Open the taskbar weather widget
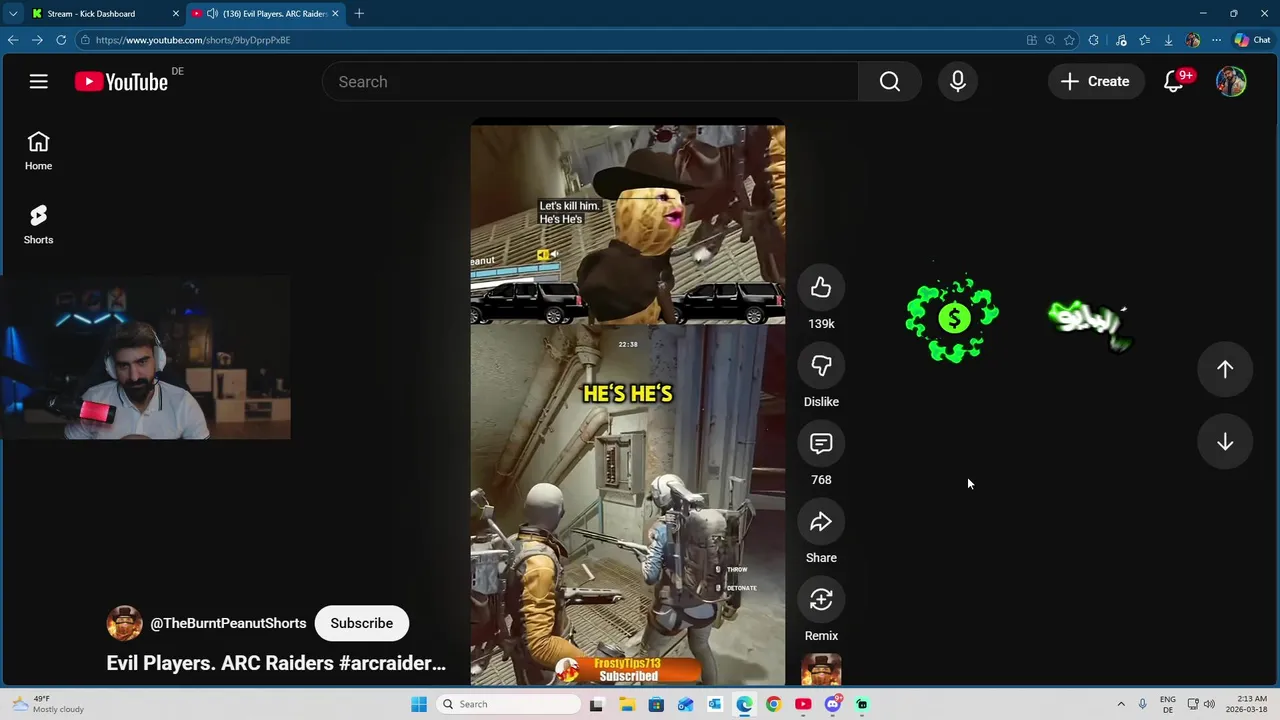The height and width of the screenshot is (720, 1280). point(48,704)
